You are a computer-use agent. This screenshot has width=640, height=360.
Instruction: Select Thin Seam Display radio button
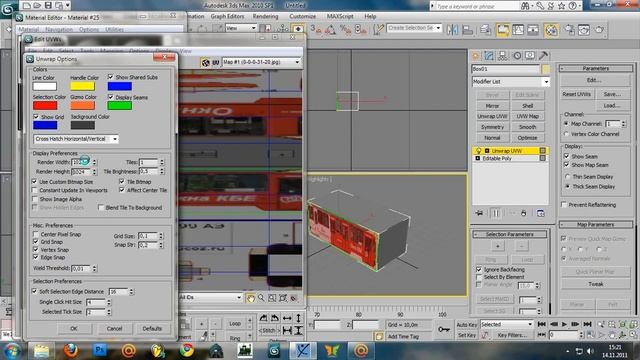click(567, 177)
